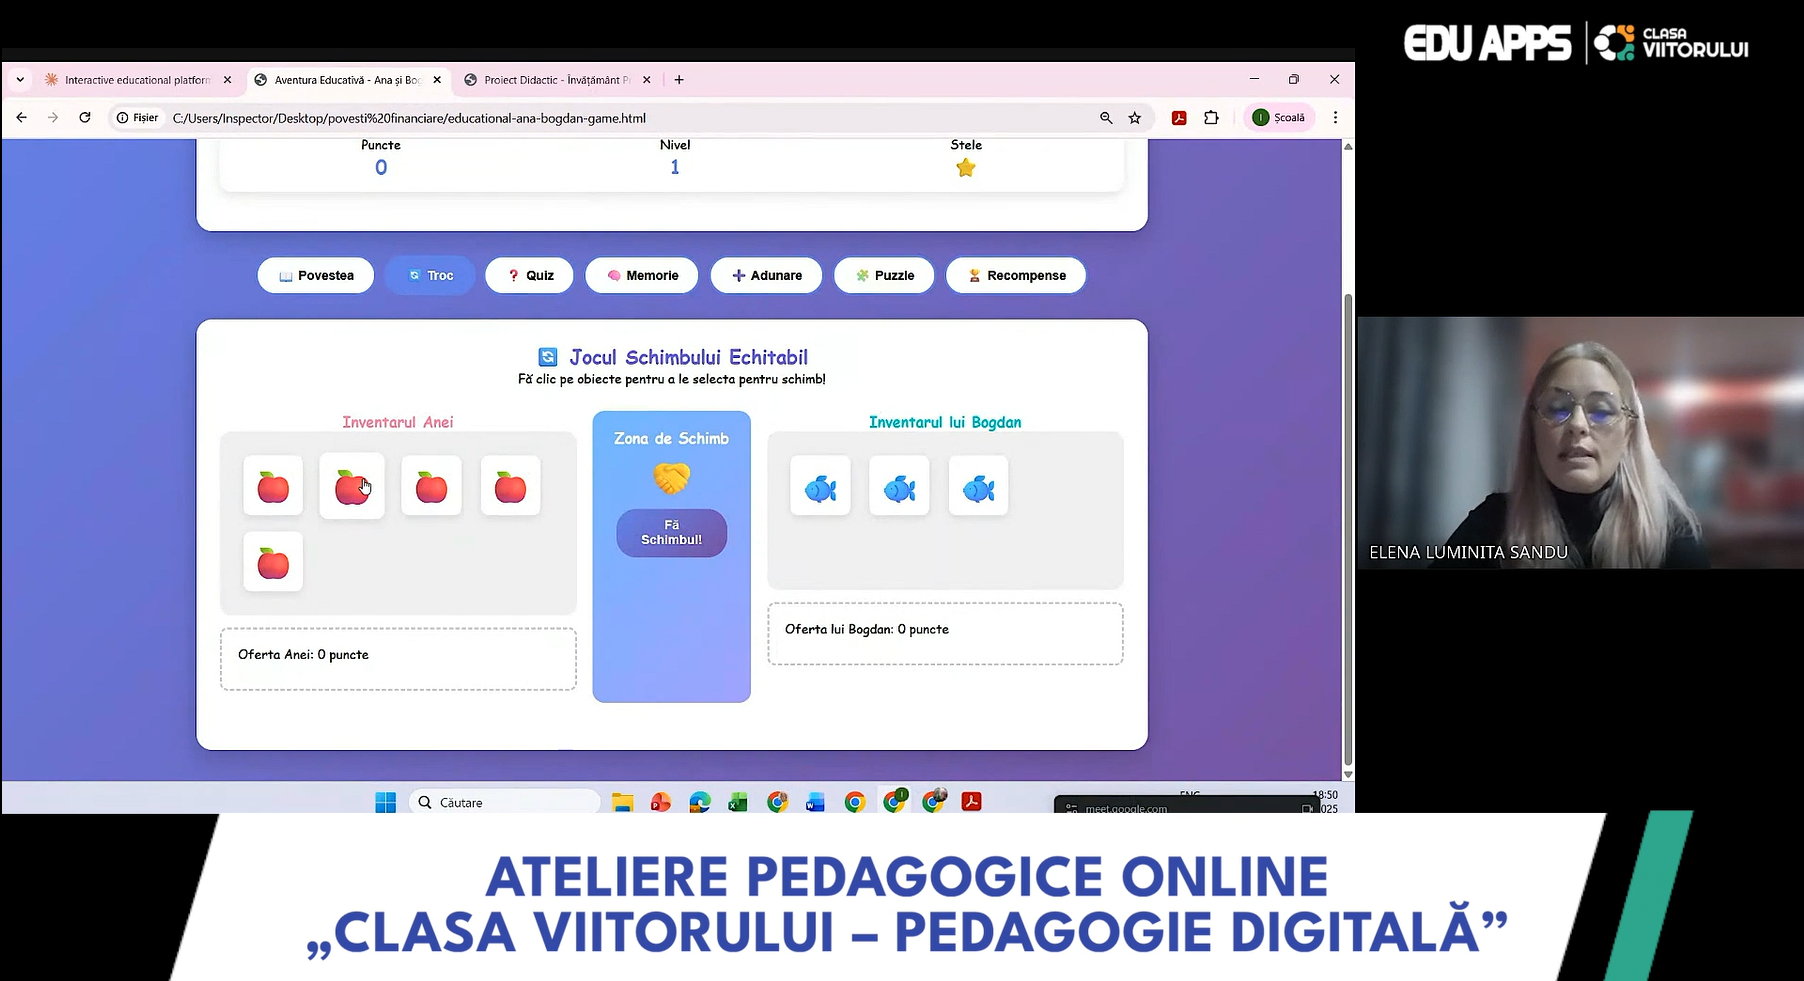
Task: Open the Școală profile menu
Action: [1279, 118]
